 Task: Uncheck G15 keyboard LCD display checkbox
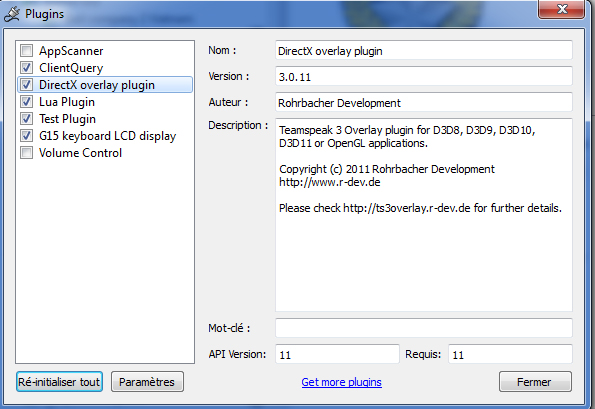pyautogui.click(x=26, y=136)
